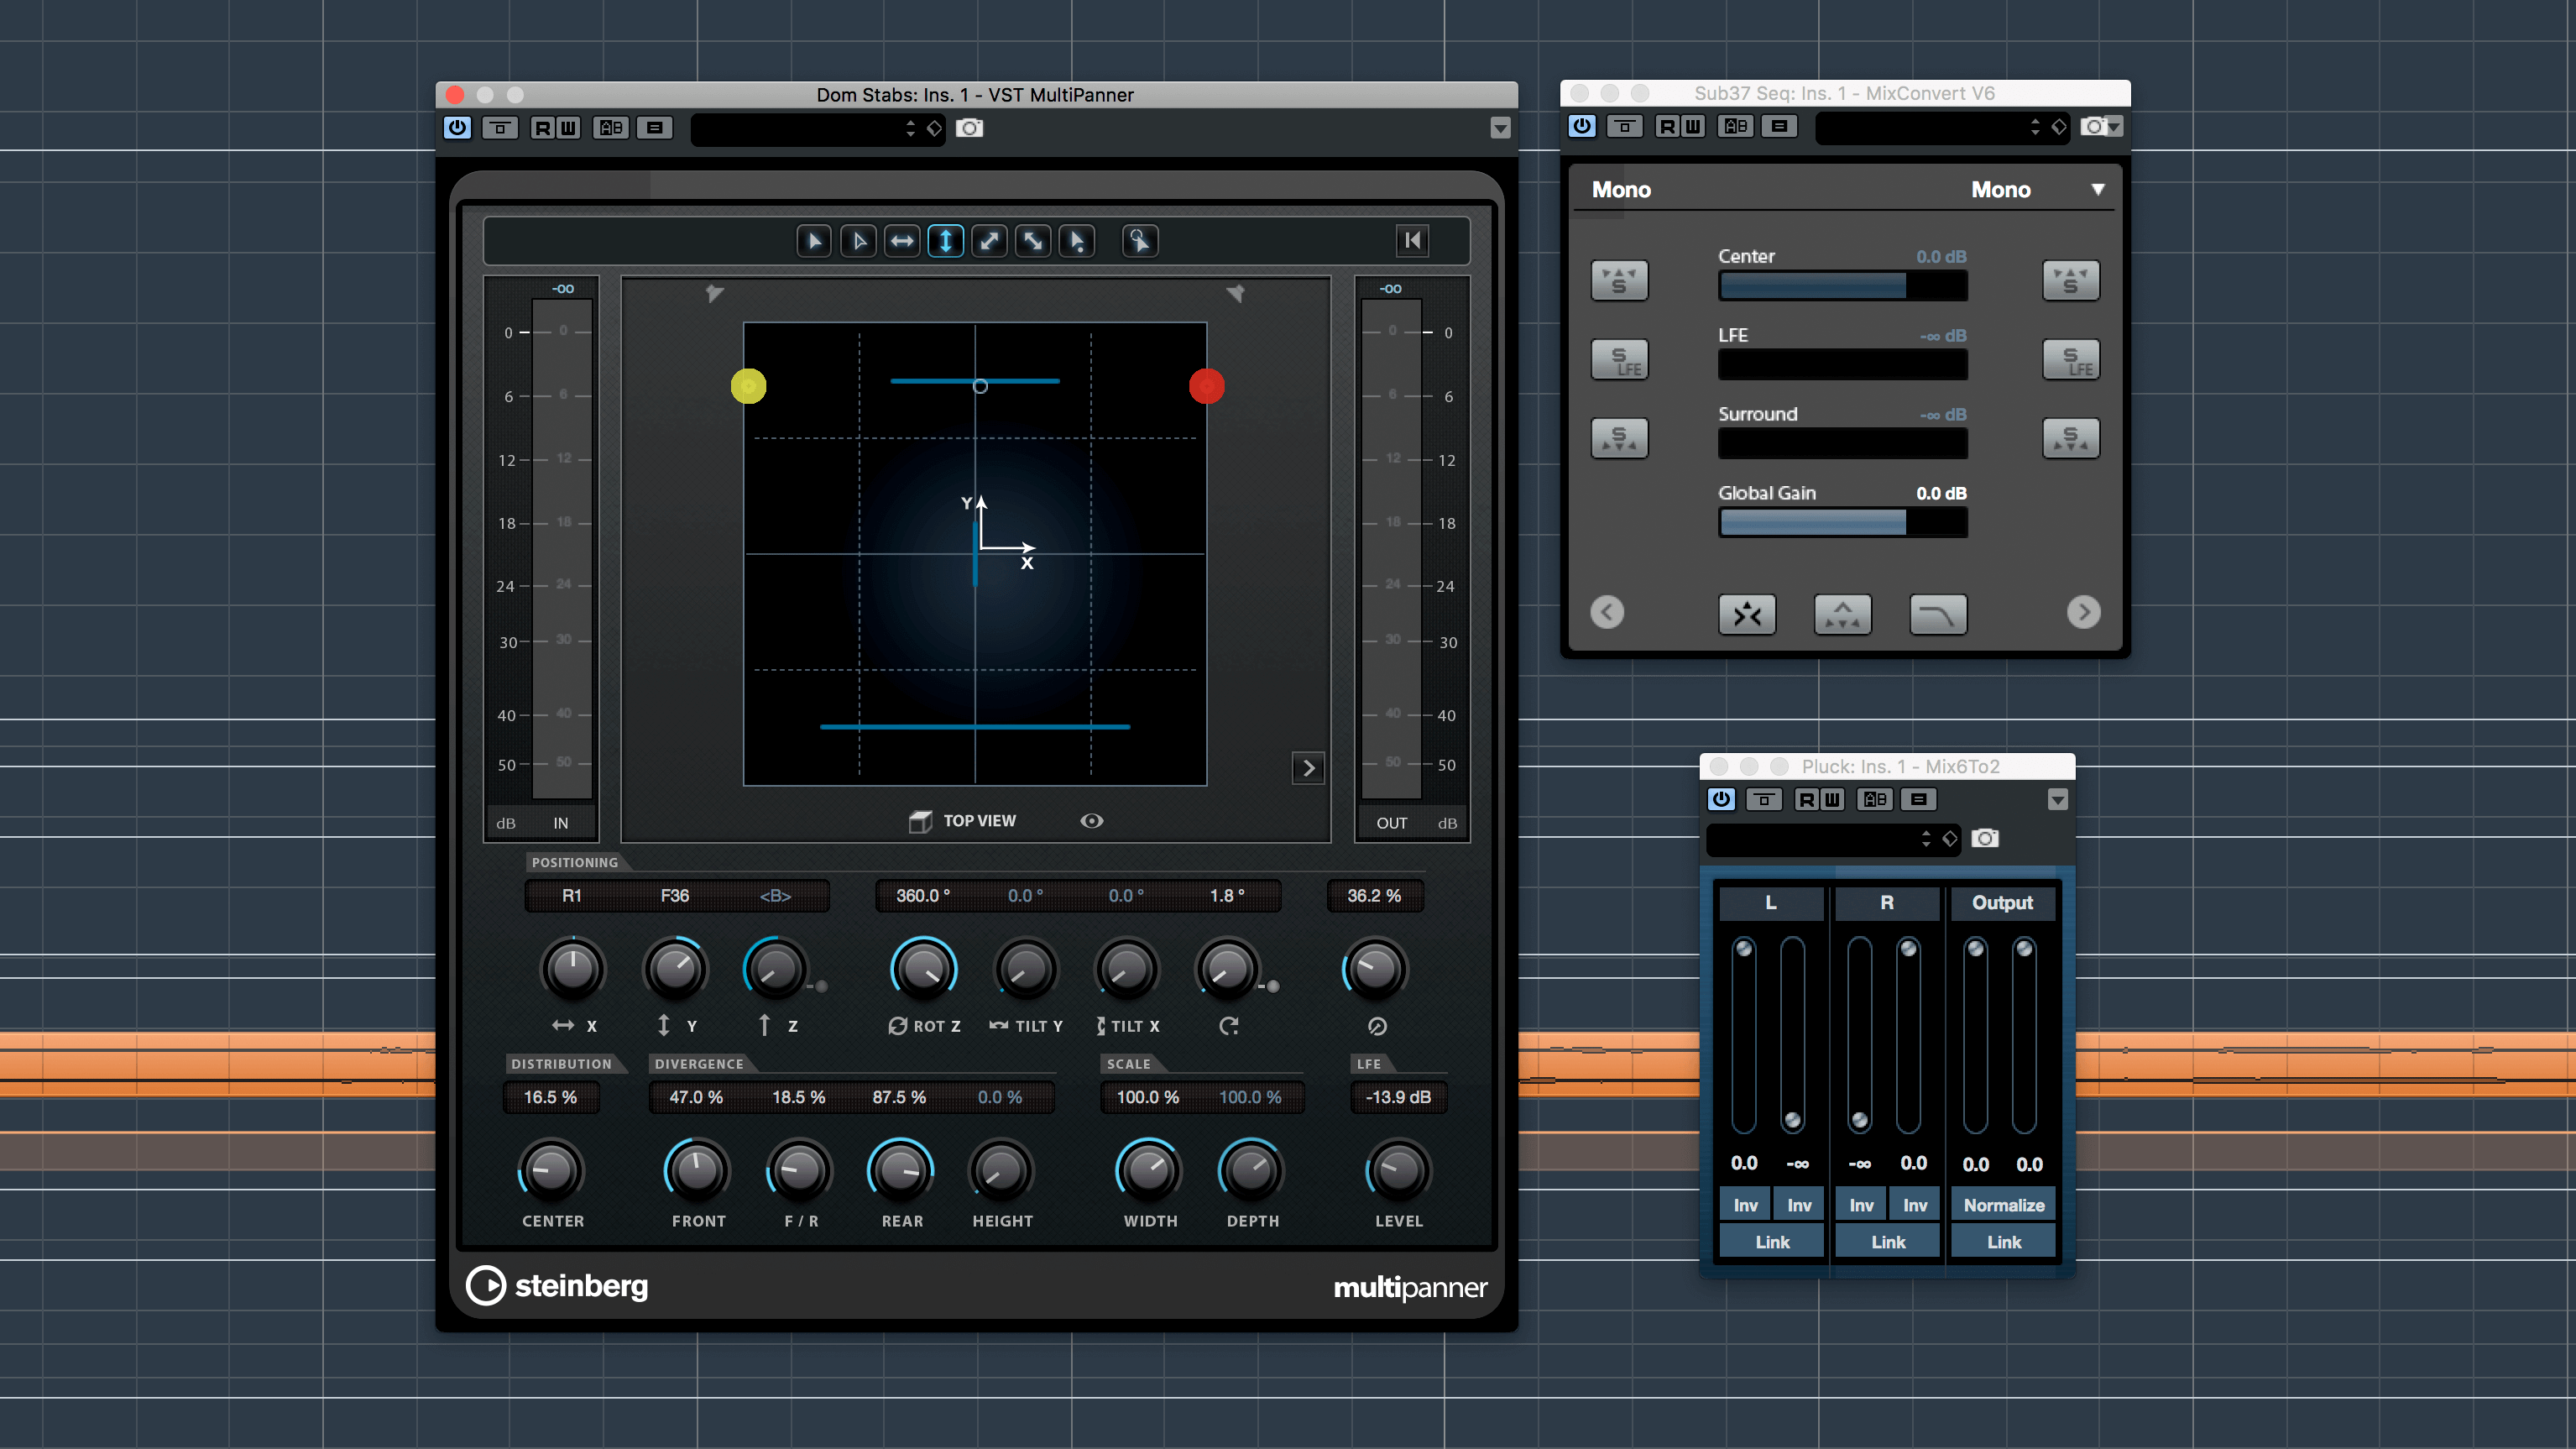The image size is (2576, 1449).
Task: Click the right solo LFE button in MixConvert
Action: pos(2070,359)
